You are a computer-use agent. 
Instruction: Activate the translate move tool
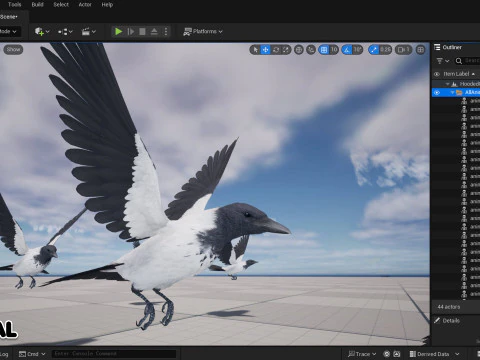click(x=265, y=50)
